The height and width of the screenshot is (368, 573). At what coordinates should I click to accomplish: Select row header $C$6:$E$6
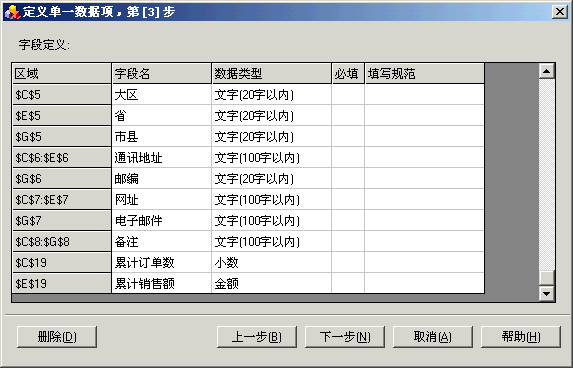click(62, 158)
